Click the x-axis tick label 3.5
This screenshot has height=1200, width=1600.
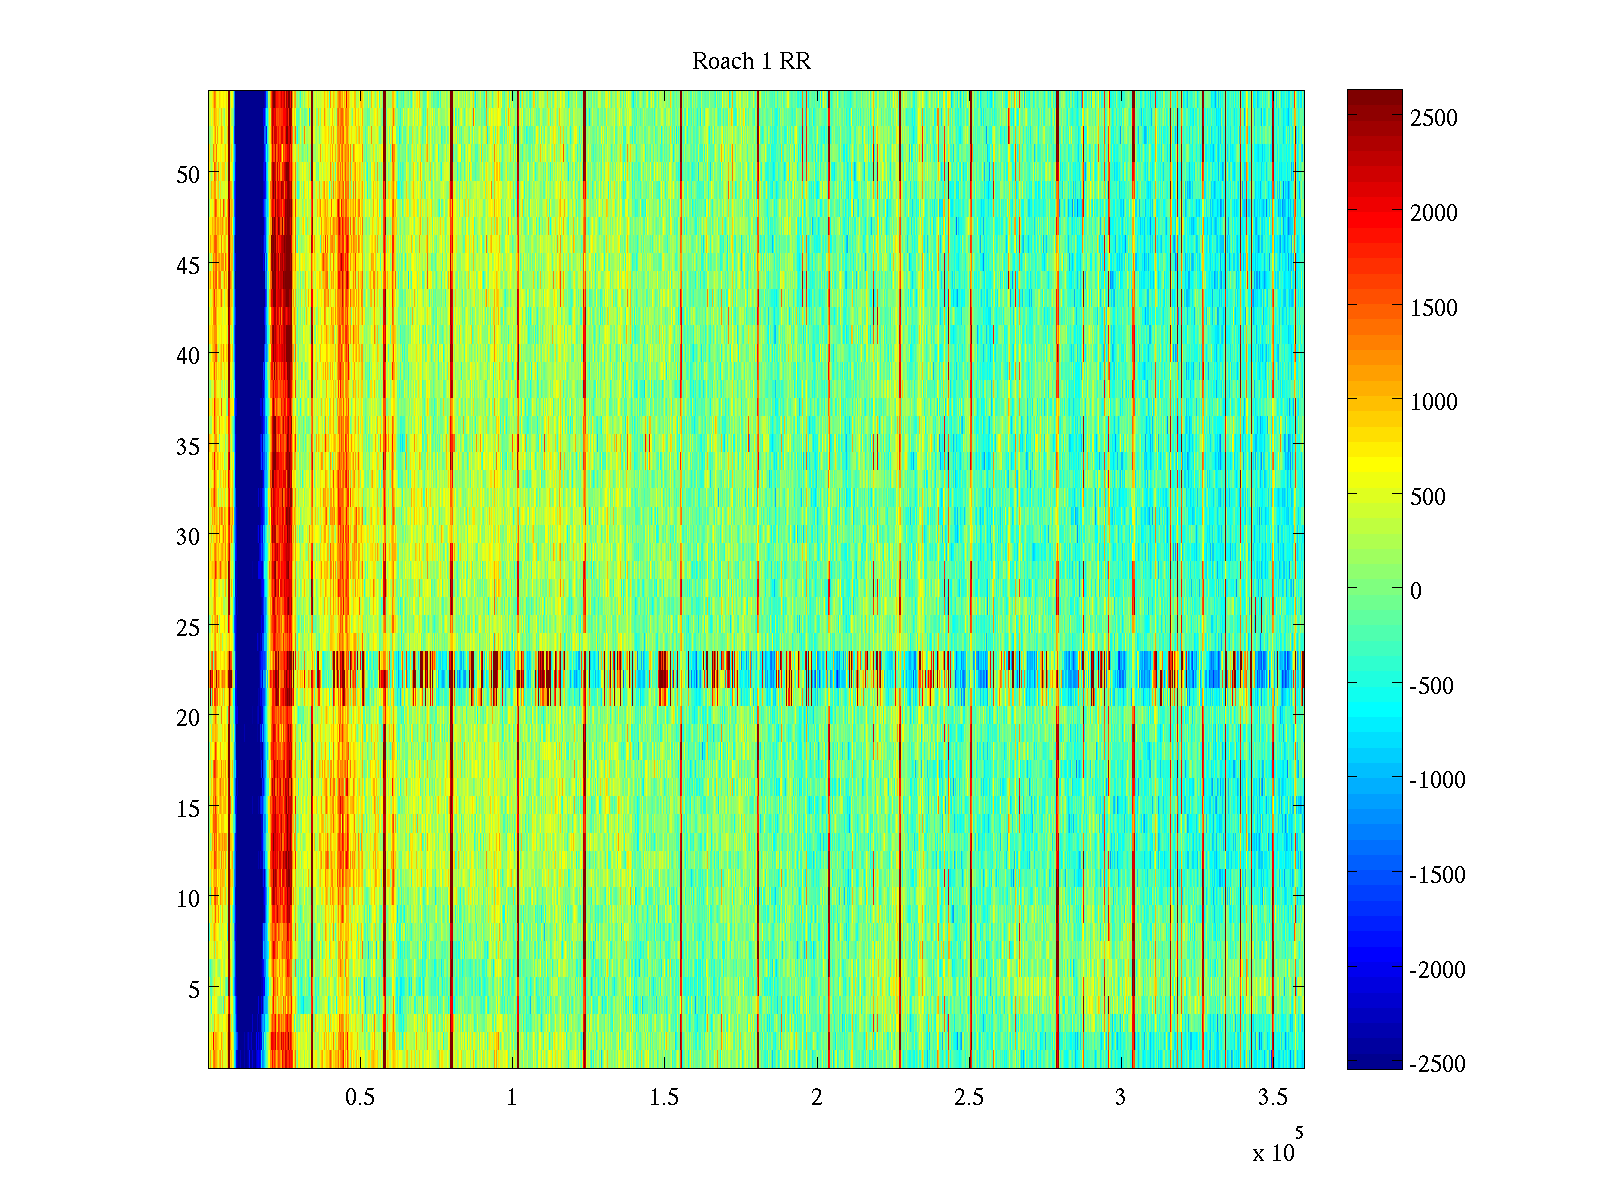pos(1272,1098)
